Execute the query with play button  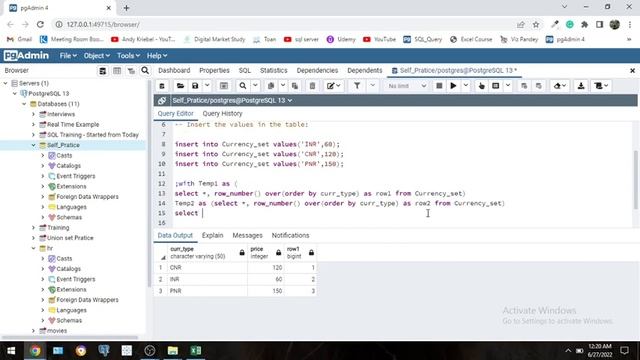pos(453,86)
